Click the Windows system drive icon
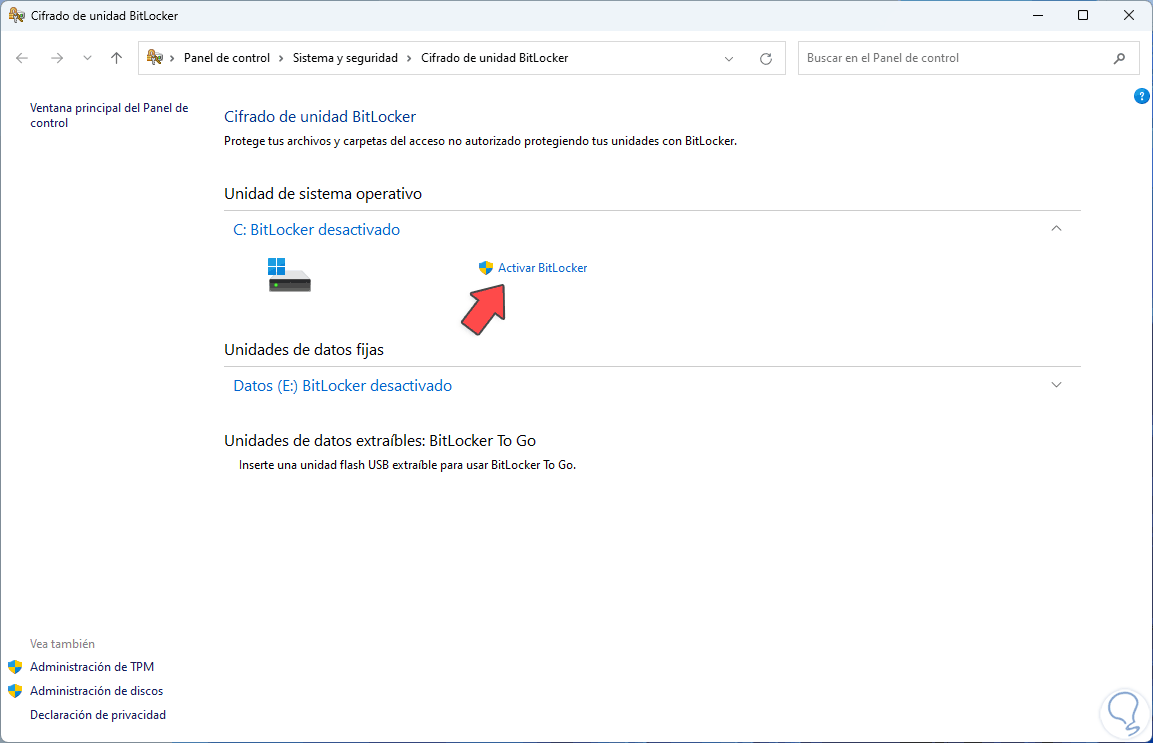Image resolution: width=1153 pixels, height=743 pixels. [289, 274]
